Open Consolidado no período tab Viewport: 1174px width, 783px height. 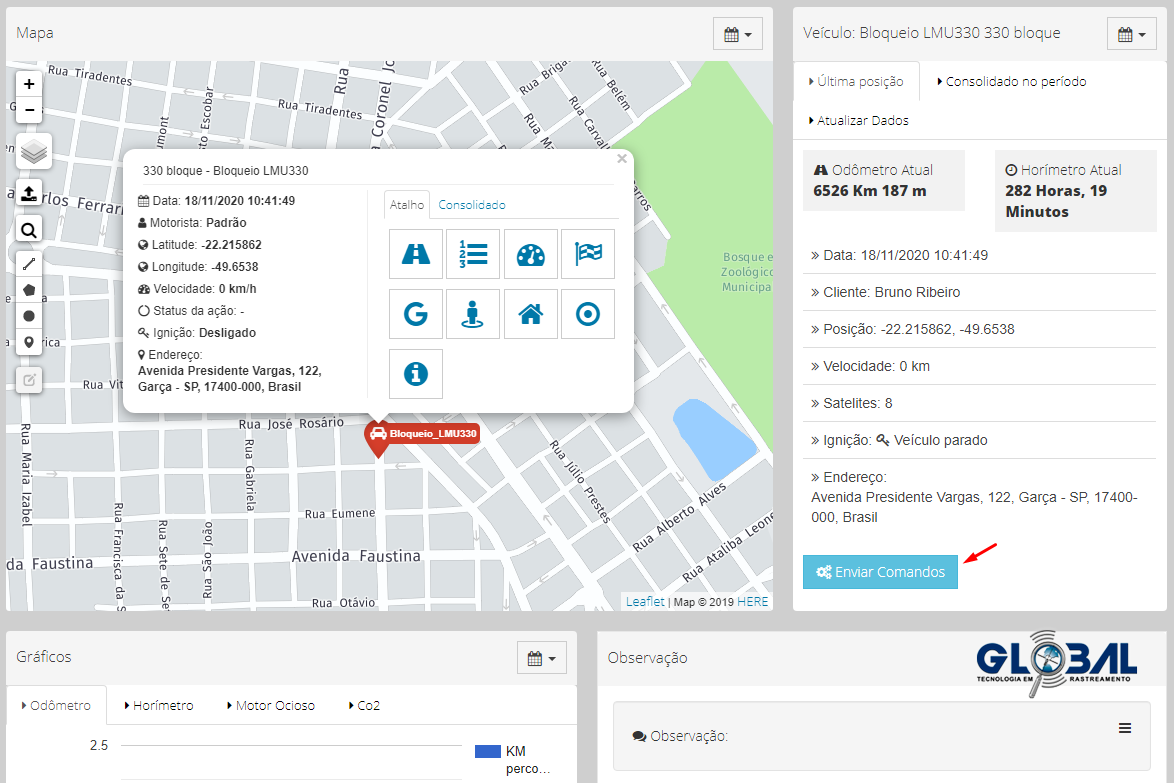[x=1011, y=82]
